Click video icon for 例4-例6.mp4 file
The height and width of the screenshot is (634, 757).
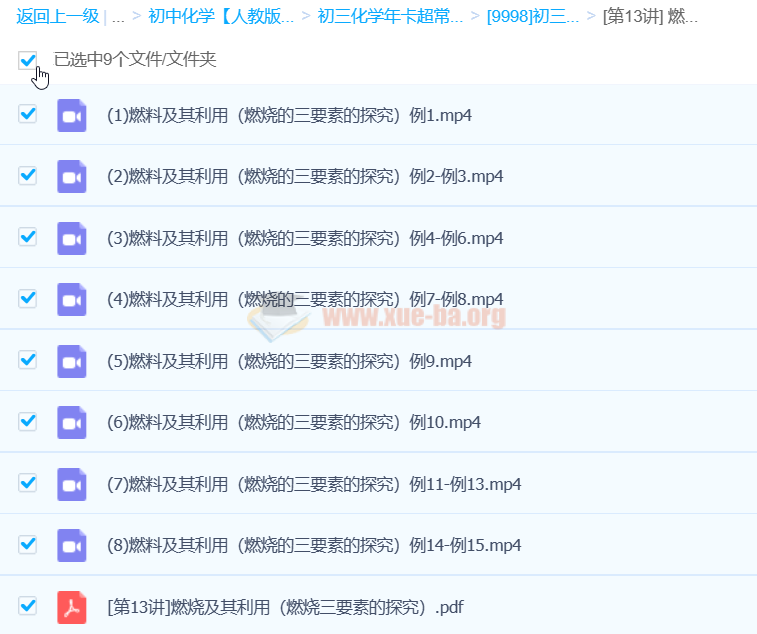72,238
